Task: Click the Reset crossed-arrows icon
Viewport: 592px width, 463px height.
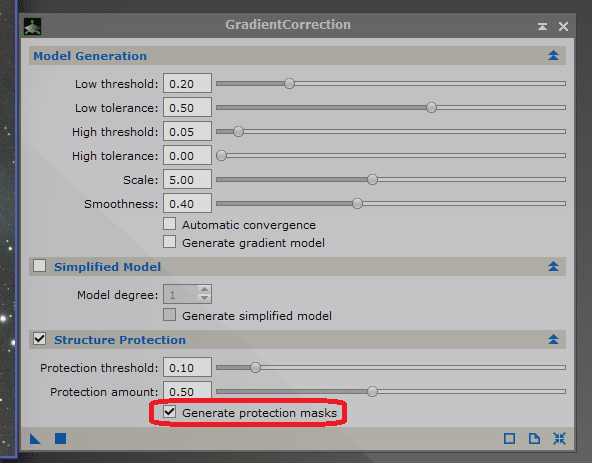Action: (559, 438)
